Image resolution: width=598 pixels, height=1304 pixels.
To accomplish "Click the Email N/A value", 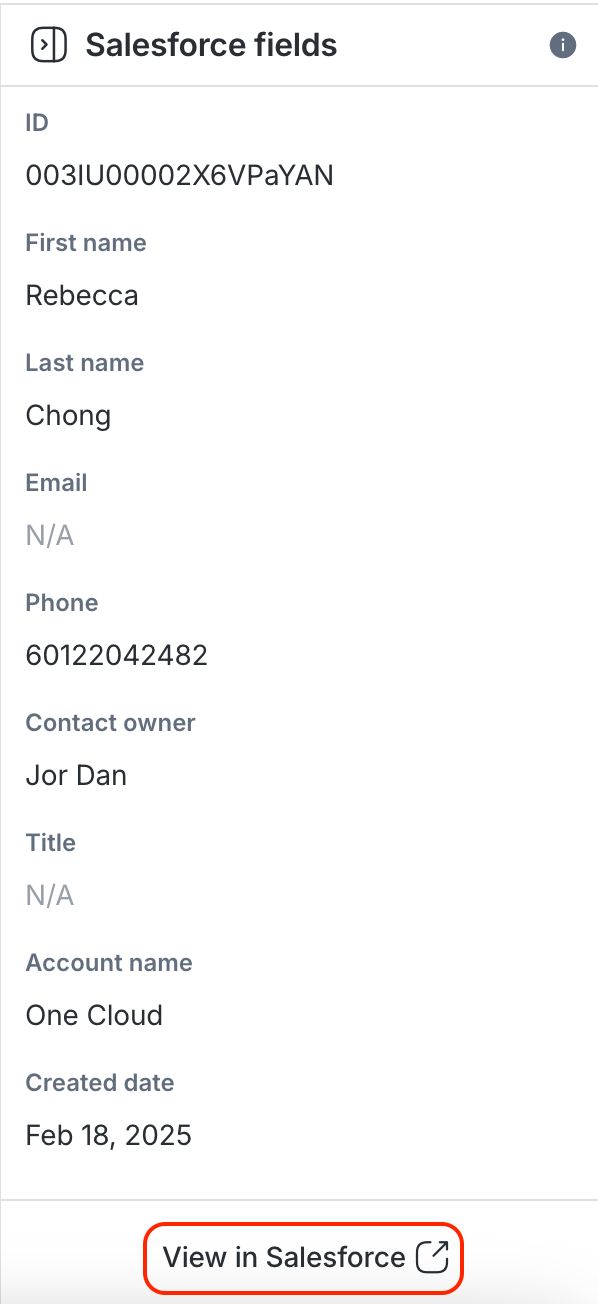I will click(x=50, y=536).
